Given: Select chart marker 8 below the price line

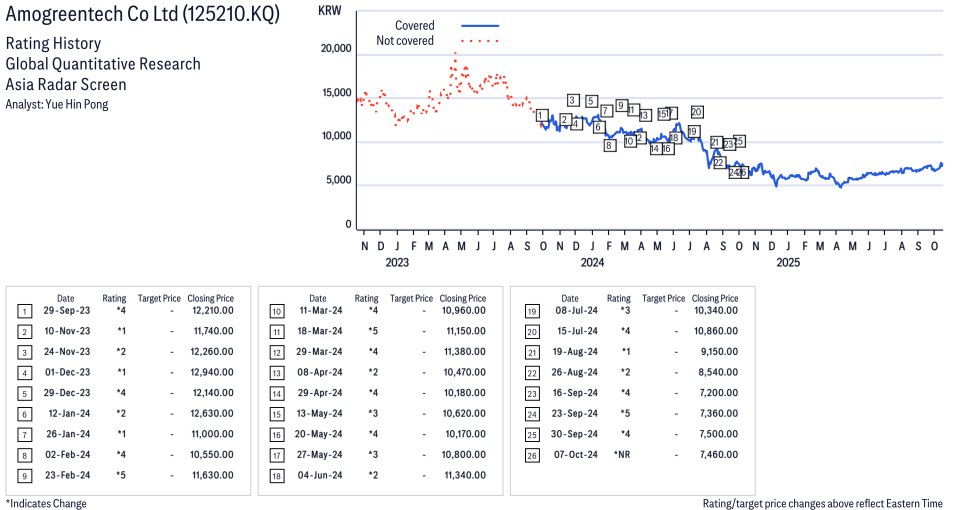Looking at the screenshot, I should [x=609, y=146].
